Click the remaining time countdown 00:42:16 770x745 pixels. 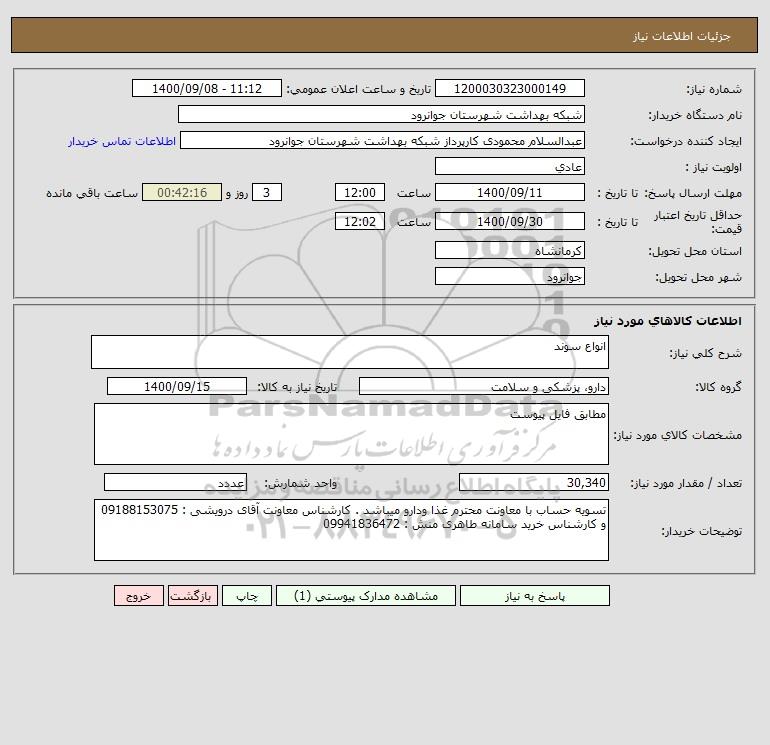(x=182, y=193)
